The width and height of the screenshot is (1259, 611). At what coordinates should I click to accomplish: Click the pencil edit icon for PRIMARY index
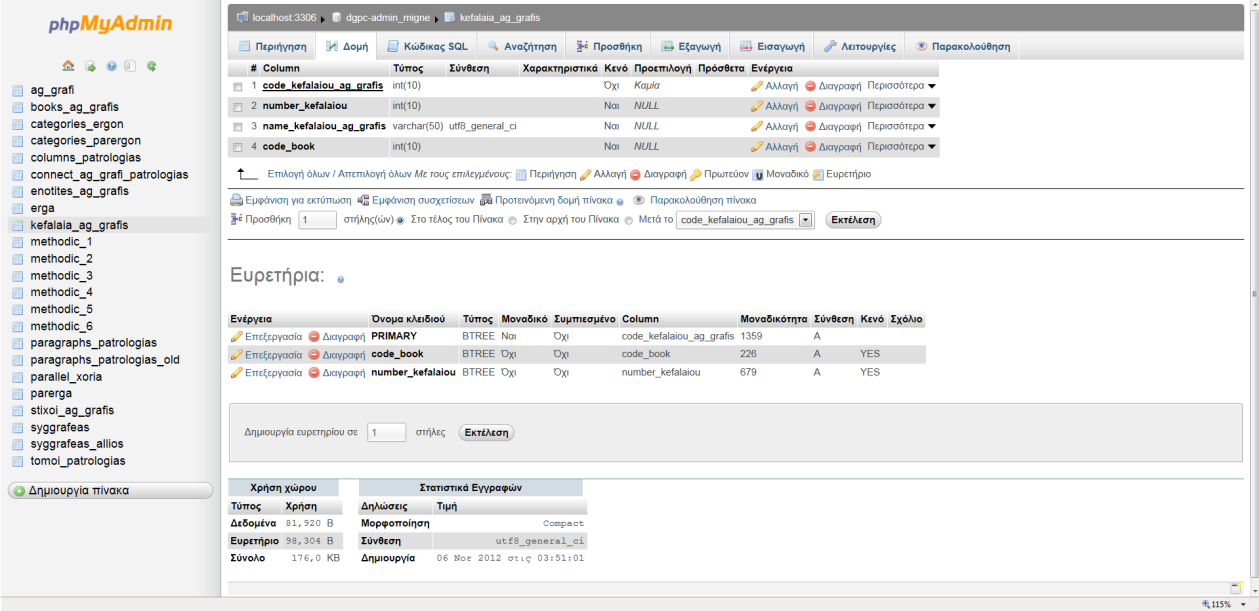(236, 337)
